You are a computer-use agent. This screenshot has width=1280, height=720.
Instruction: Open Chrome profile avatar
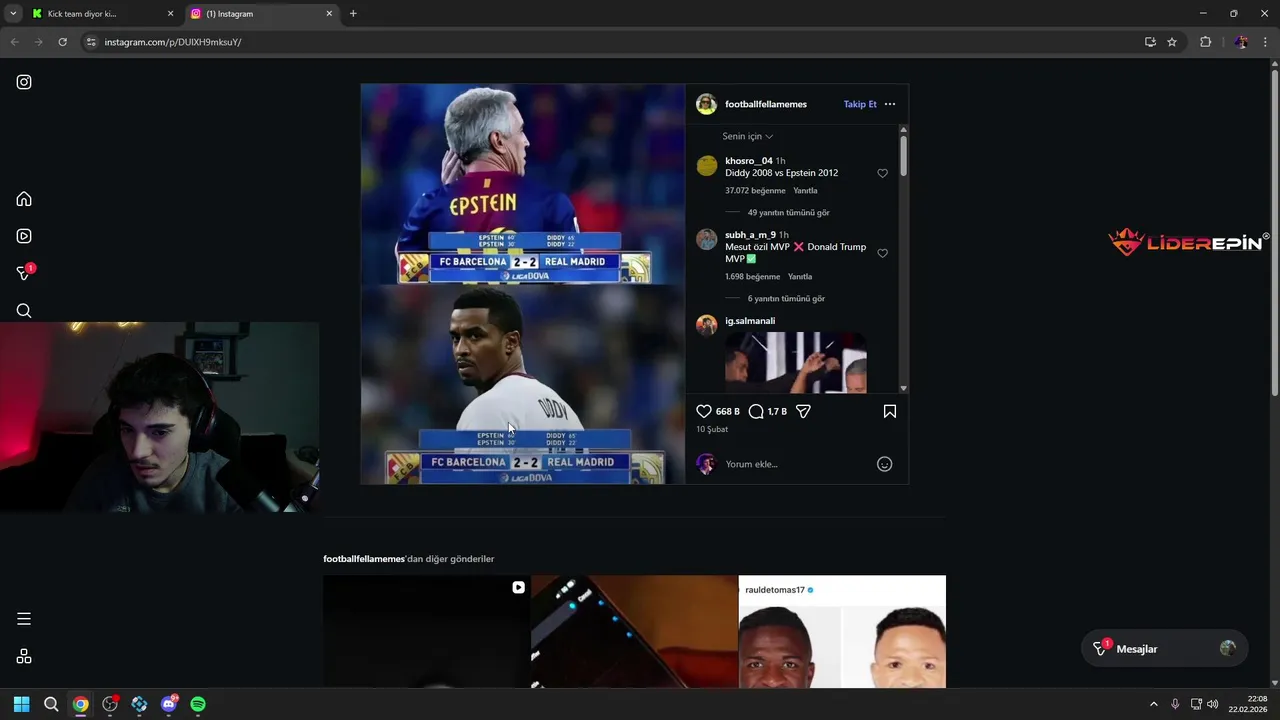[1241, 42]
